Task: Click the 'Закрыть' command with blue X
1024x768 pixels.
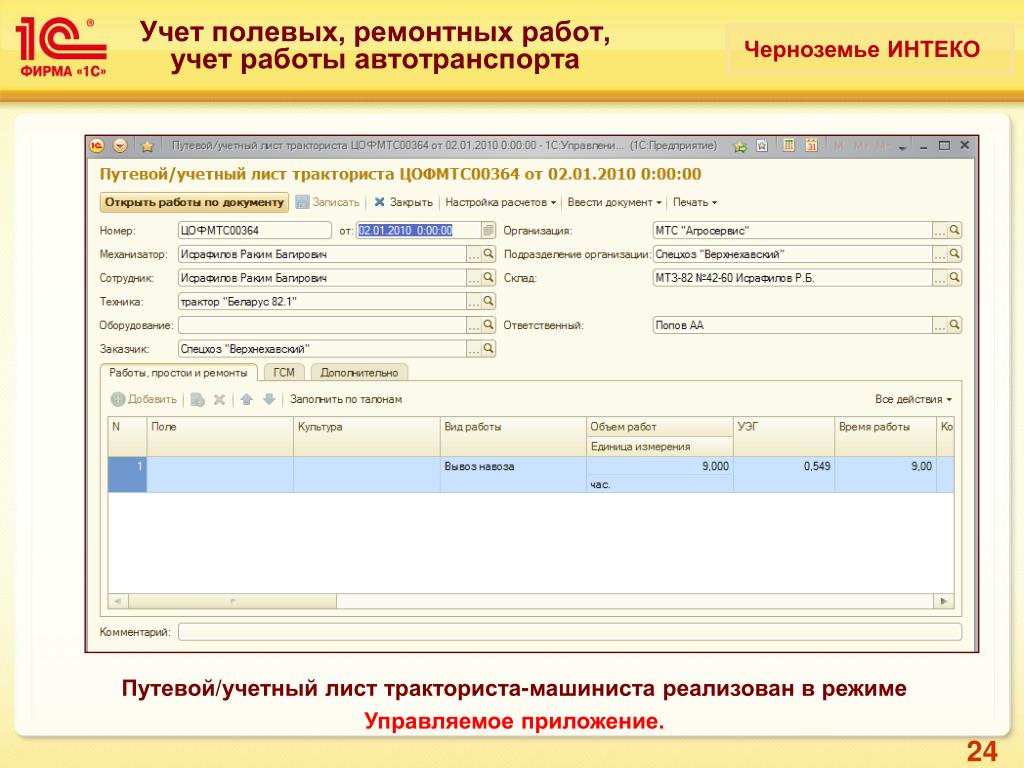Action: point(404,202)
